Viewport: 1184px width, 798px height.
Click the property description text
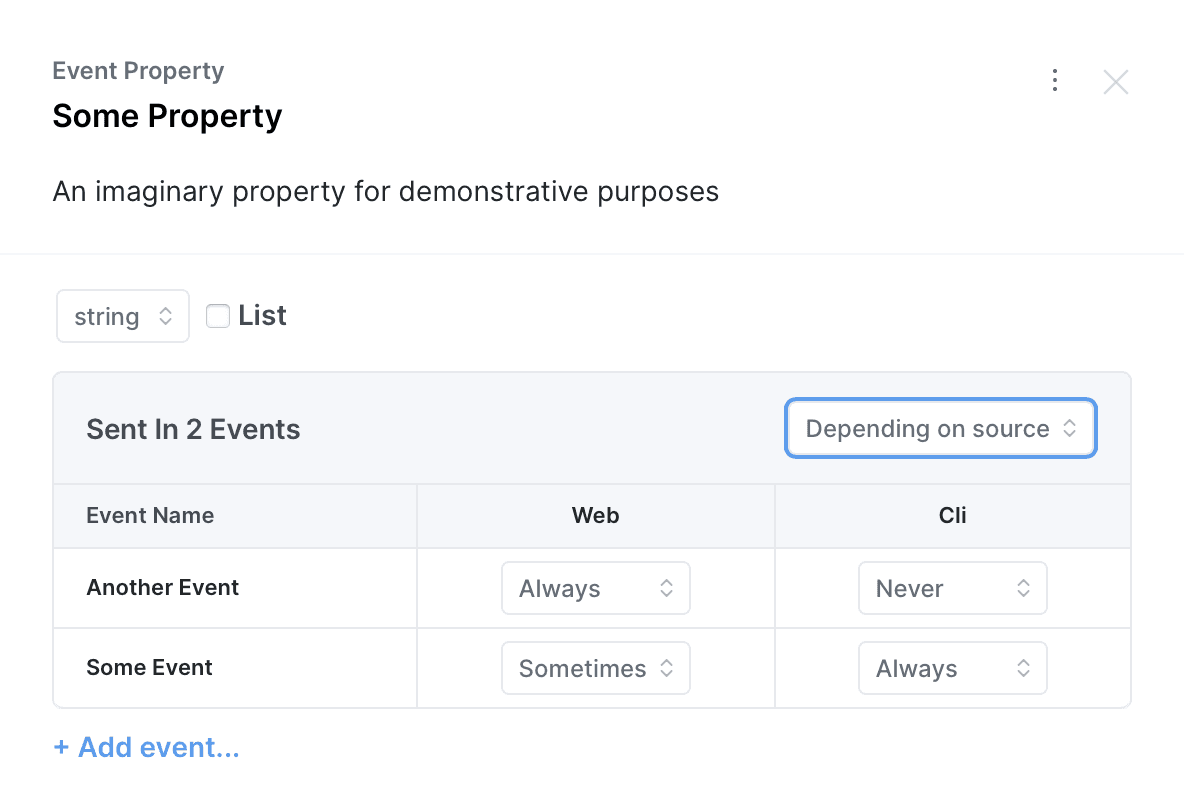click(384, 191)
